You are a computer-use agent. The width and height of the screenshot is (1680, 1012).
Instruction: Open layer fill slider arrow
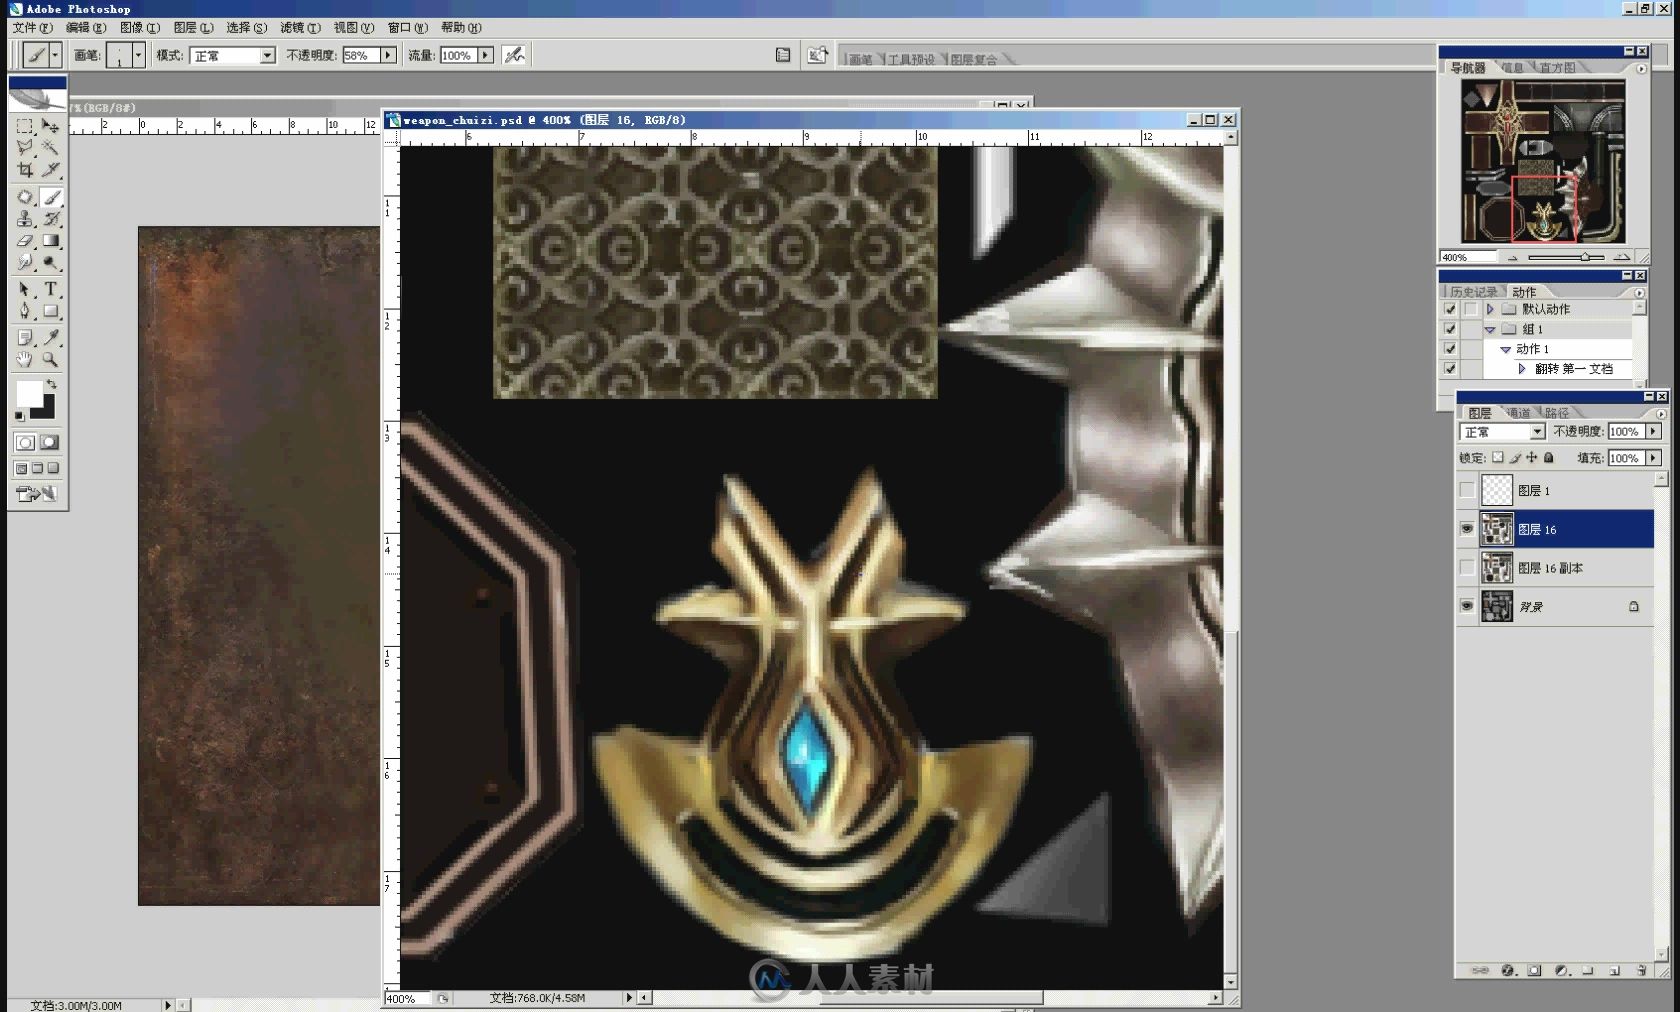tap(1653, 457)
